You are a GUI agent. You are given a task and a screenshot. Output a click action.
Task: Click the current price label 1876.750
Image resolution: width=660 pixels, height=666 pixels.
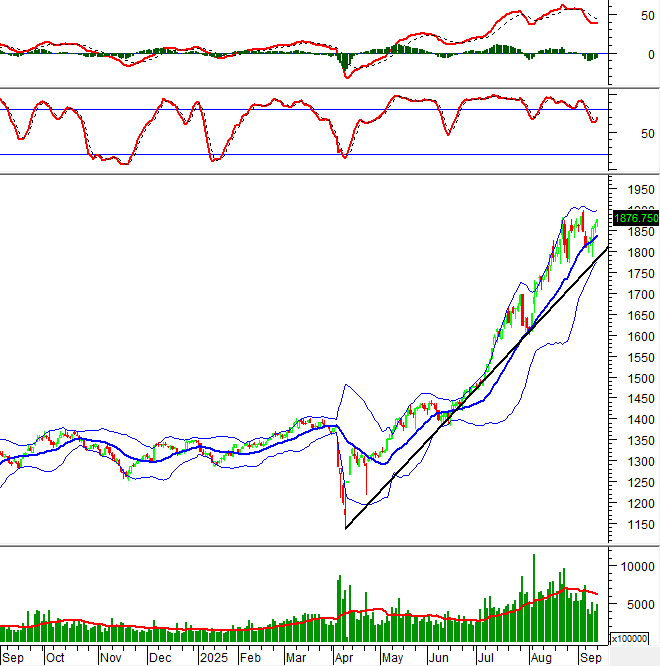coord(634,217)
